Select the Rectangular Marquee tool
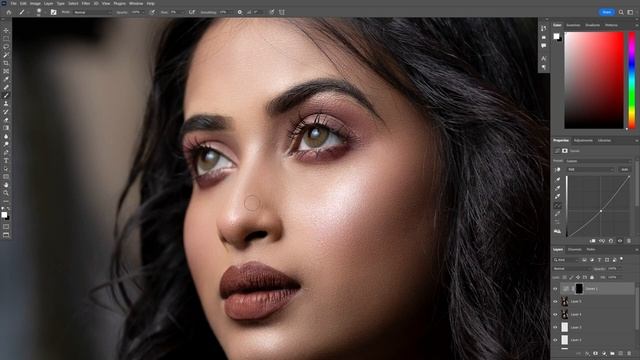The height and width of the screenshot is (360, 640). [x=6, y=39]
